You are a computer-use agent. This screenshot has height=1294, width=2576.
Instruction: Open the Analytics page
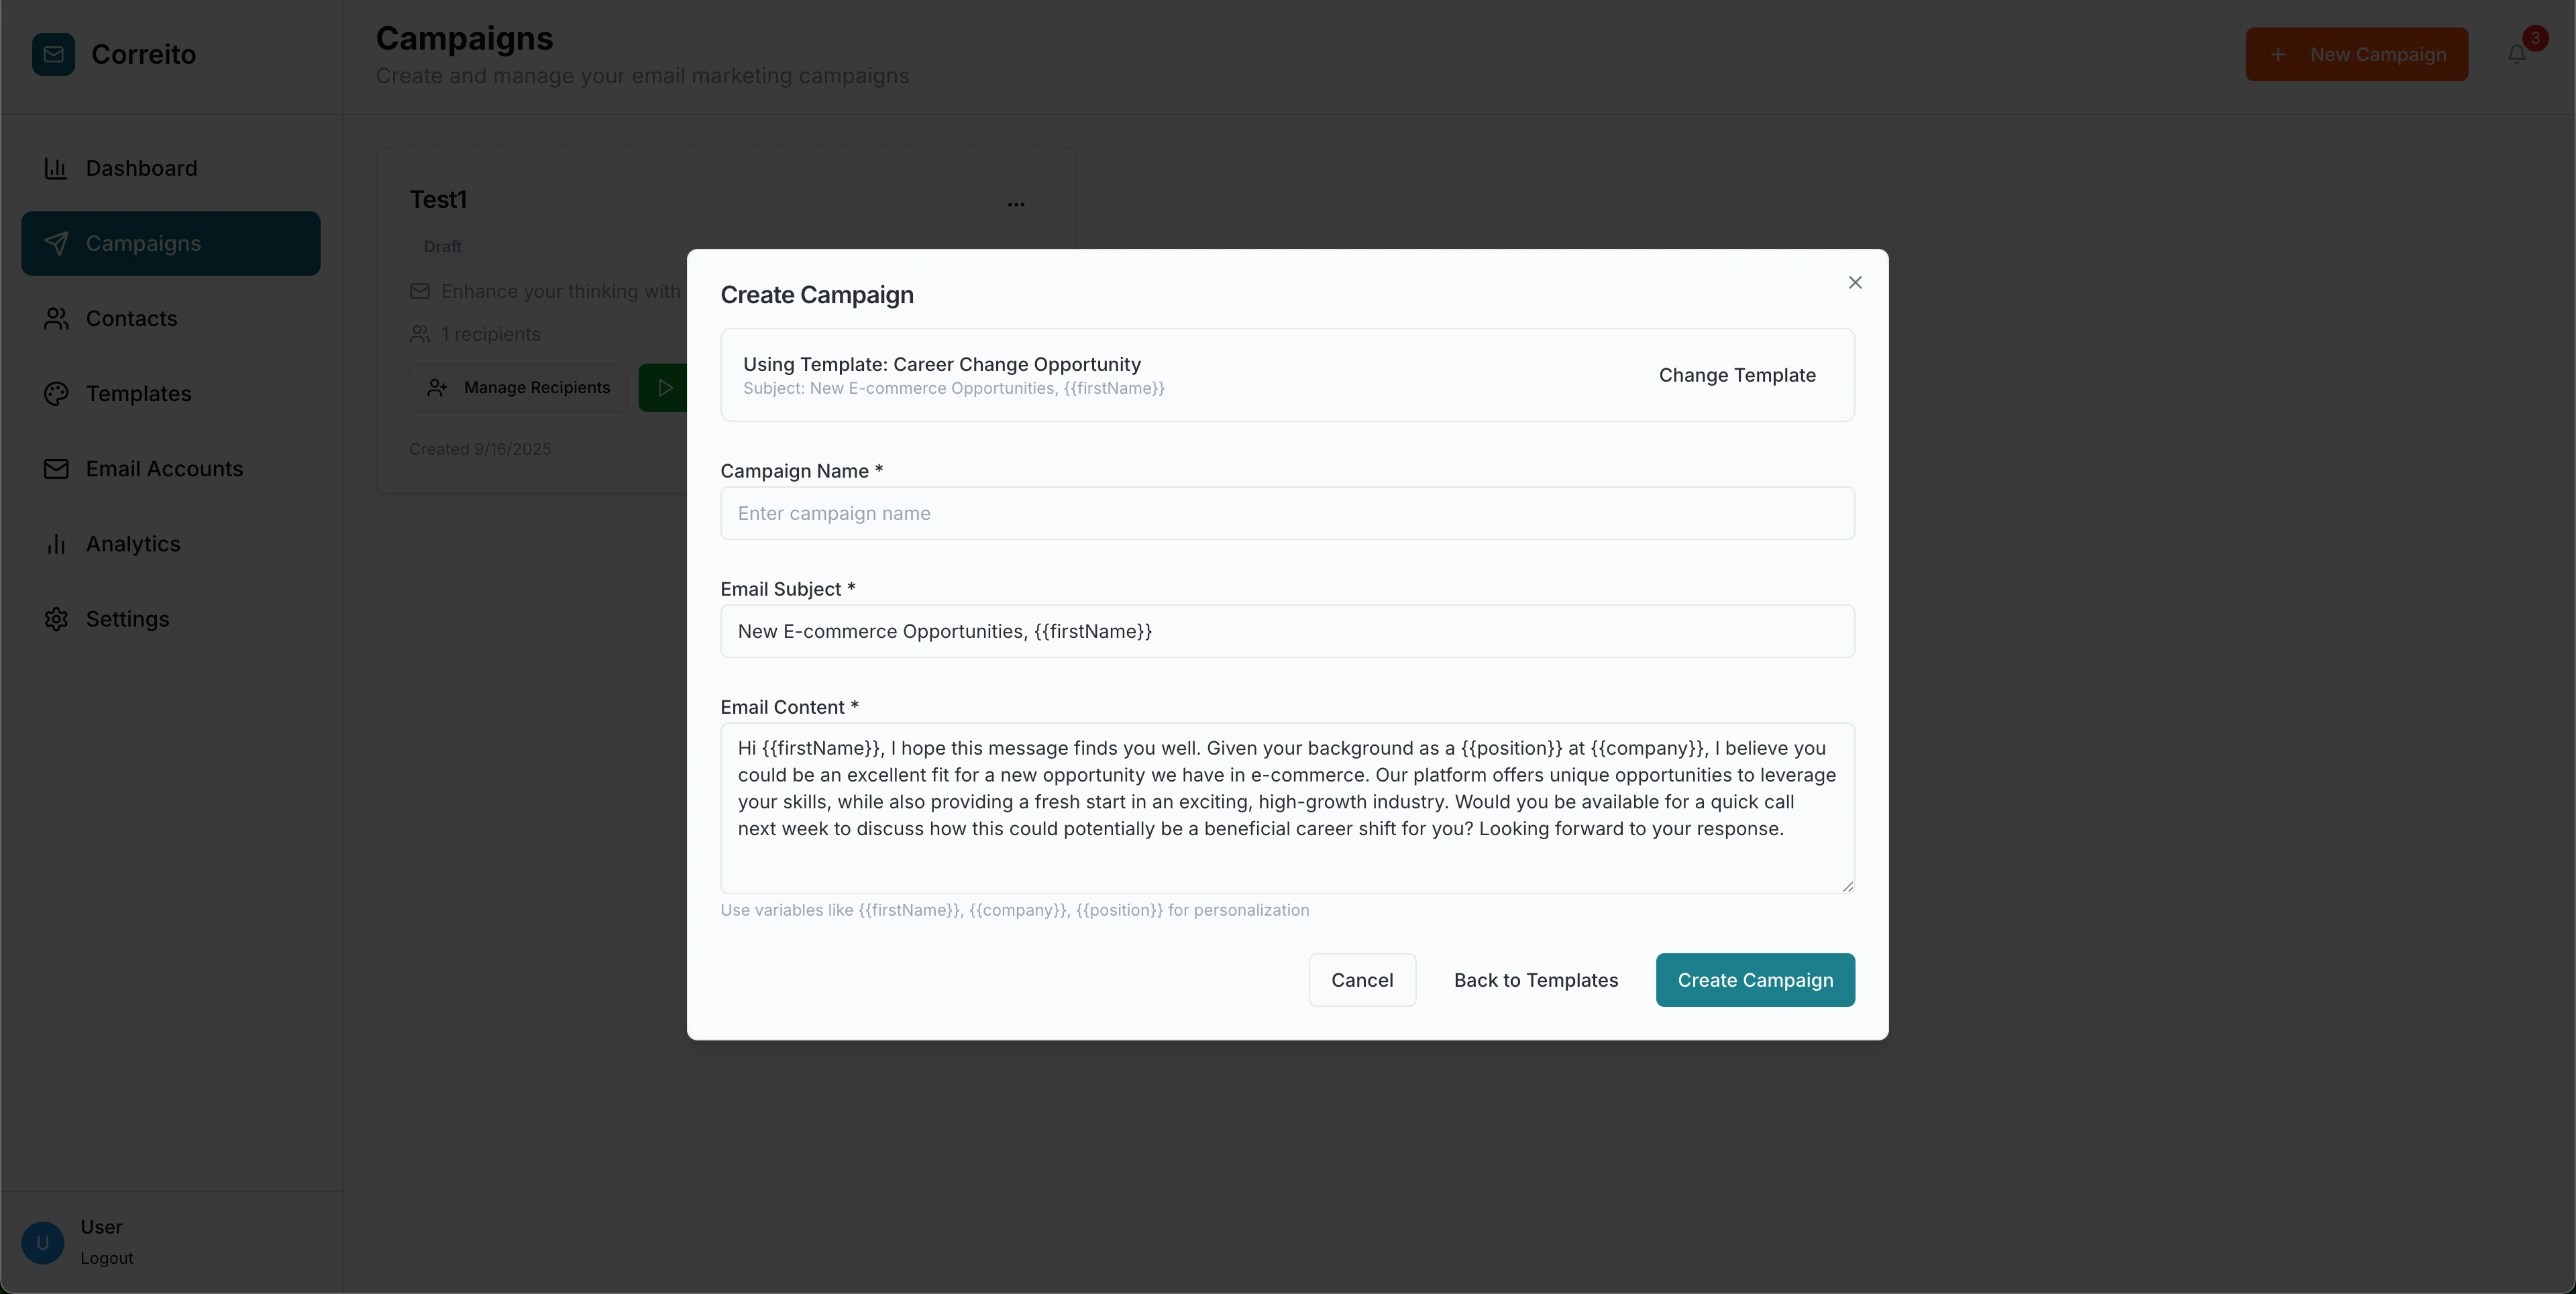133,543
